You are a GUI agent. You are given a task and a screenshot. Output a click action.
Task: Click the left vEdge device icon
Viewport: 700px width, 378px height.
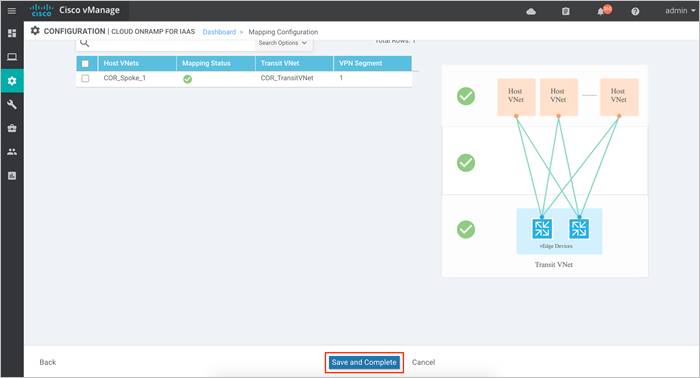[x=542, y=228]
